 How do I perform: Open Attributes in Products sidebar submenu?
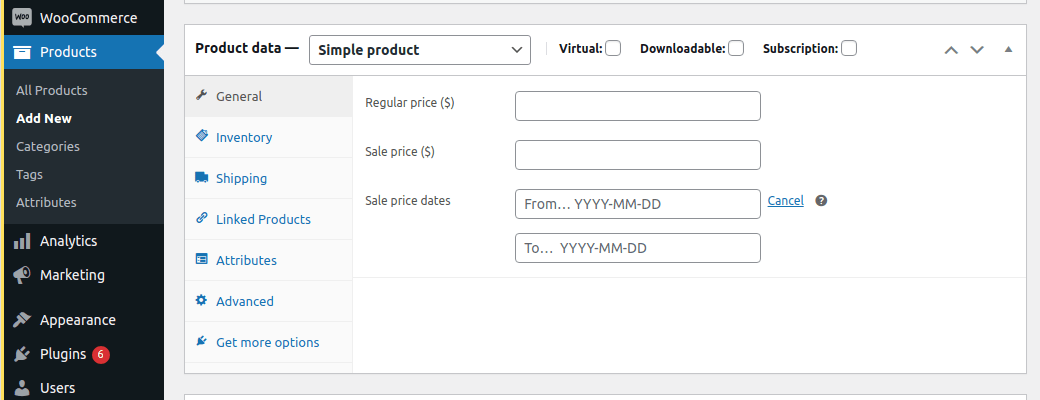pos(46,202)
